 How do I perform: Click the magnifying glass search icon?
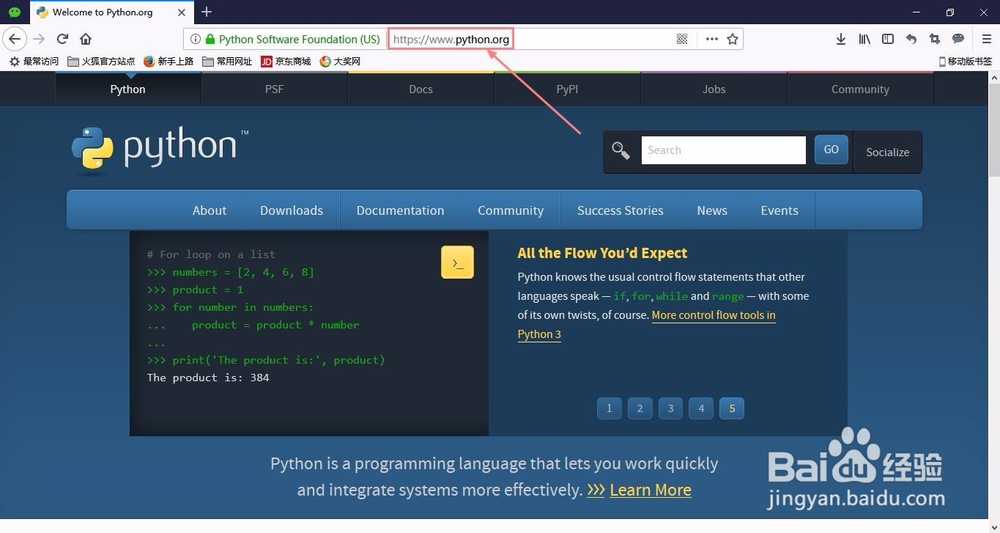tap(621, 151)
